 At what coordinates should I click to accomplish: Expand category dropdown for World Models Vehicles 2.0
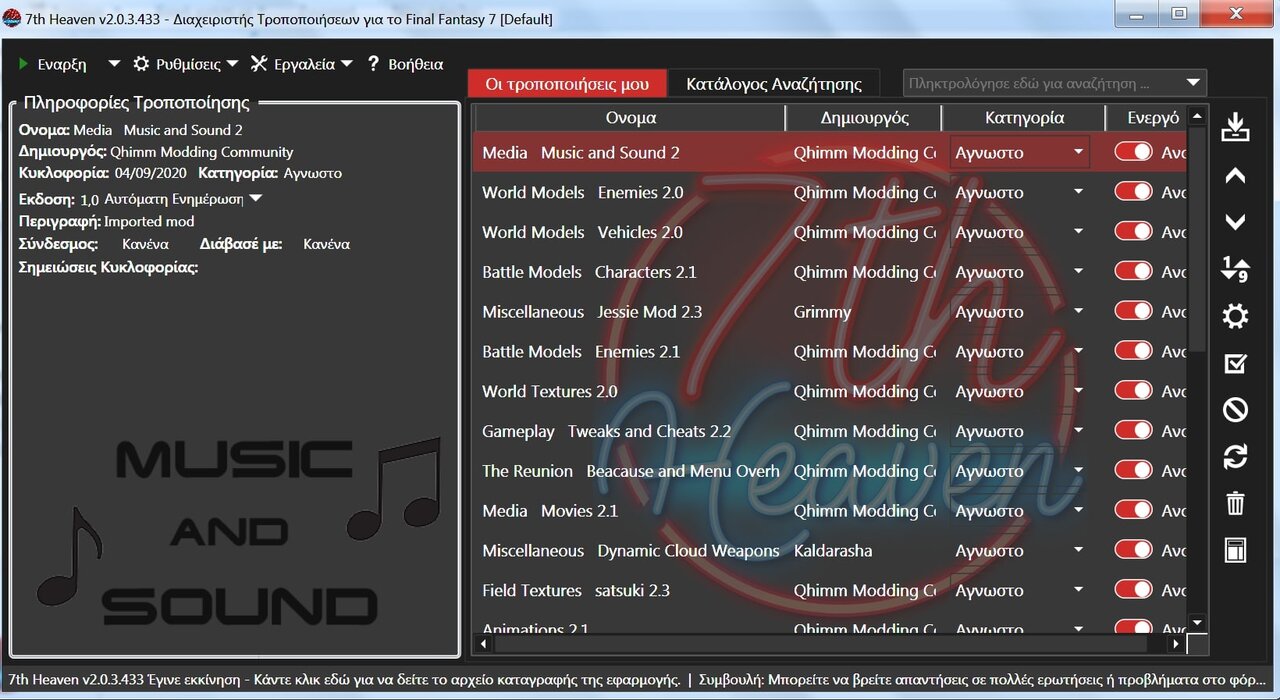(x=1078, y=232)
